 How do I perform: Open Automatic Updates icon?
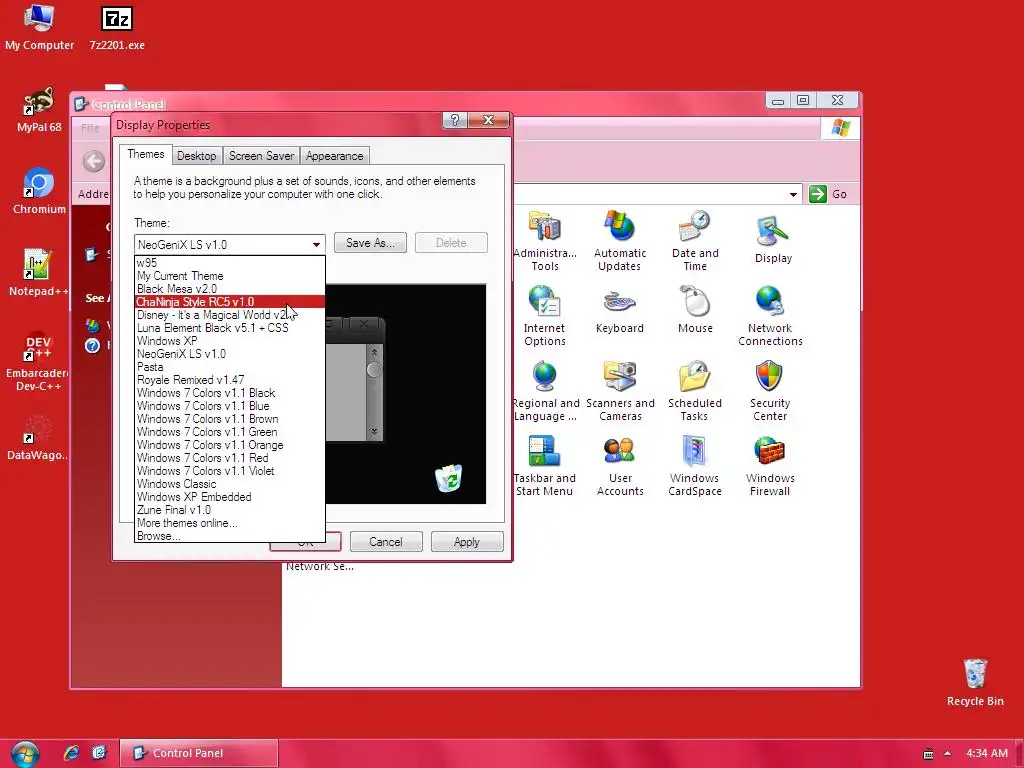(620, 240)
